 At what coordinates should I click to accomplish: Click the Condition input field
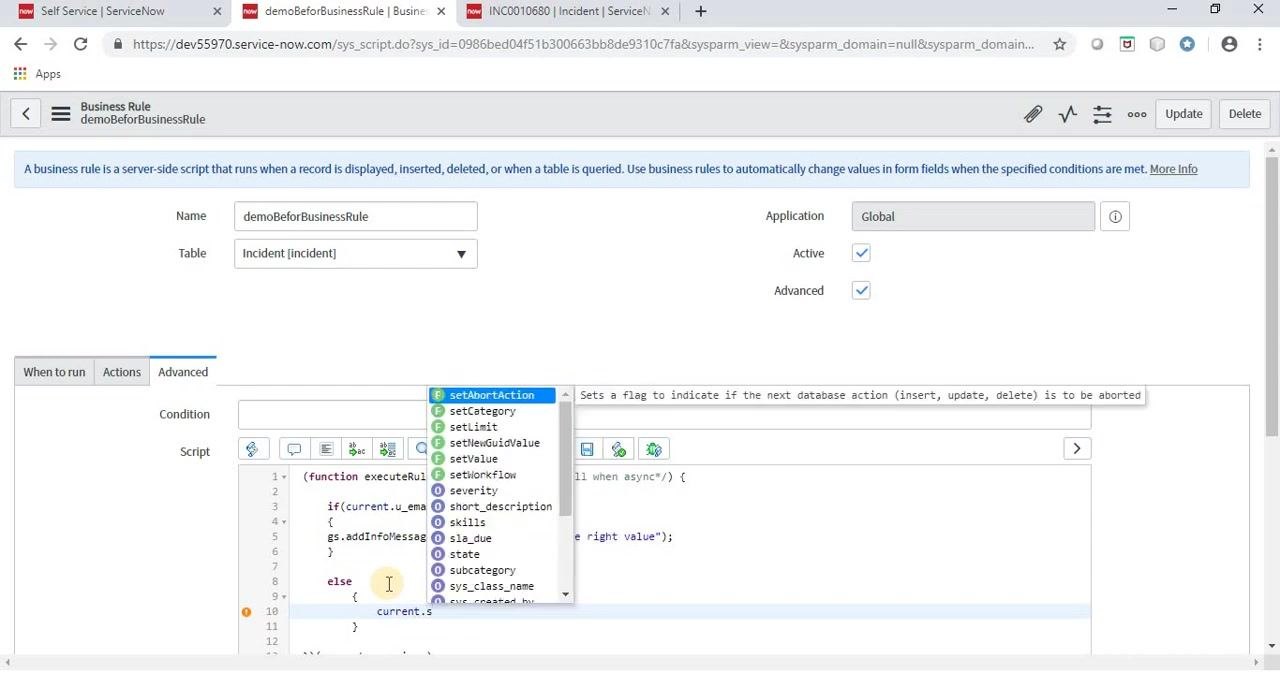pyautogui.click(x=664, y=414)
